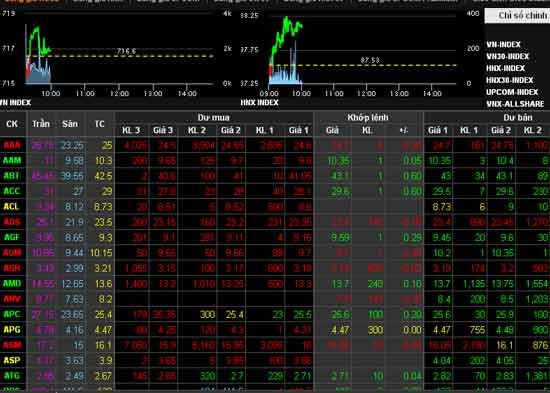Open VNX-ALLSHARE index
Viewport: 550px width, 393px height.
[x=515, y=104]
